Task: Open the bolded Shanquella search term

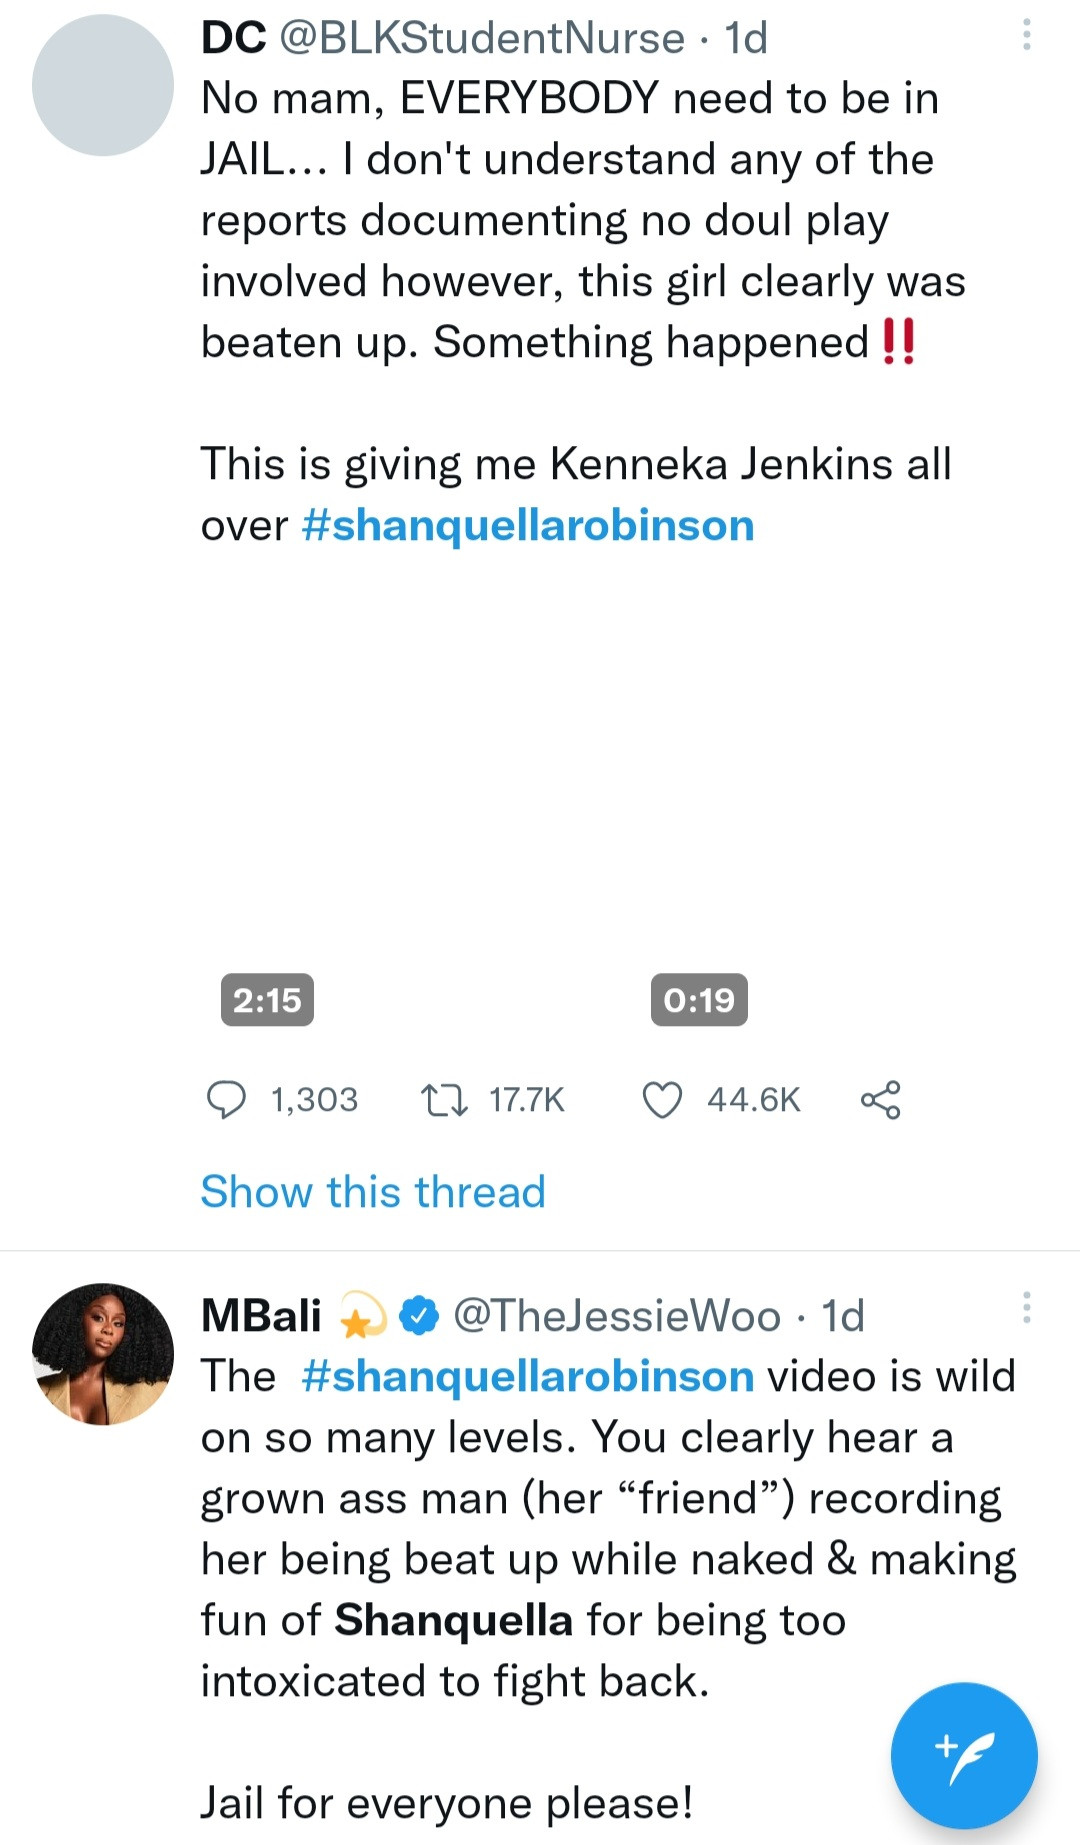Action: (x=454, y=1620)
